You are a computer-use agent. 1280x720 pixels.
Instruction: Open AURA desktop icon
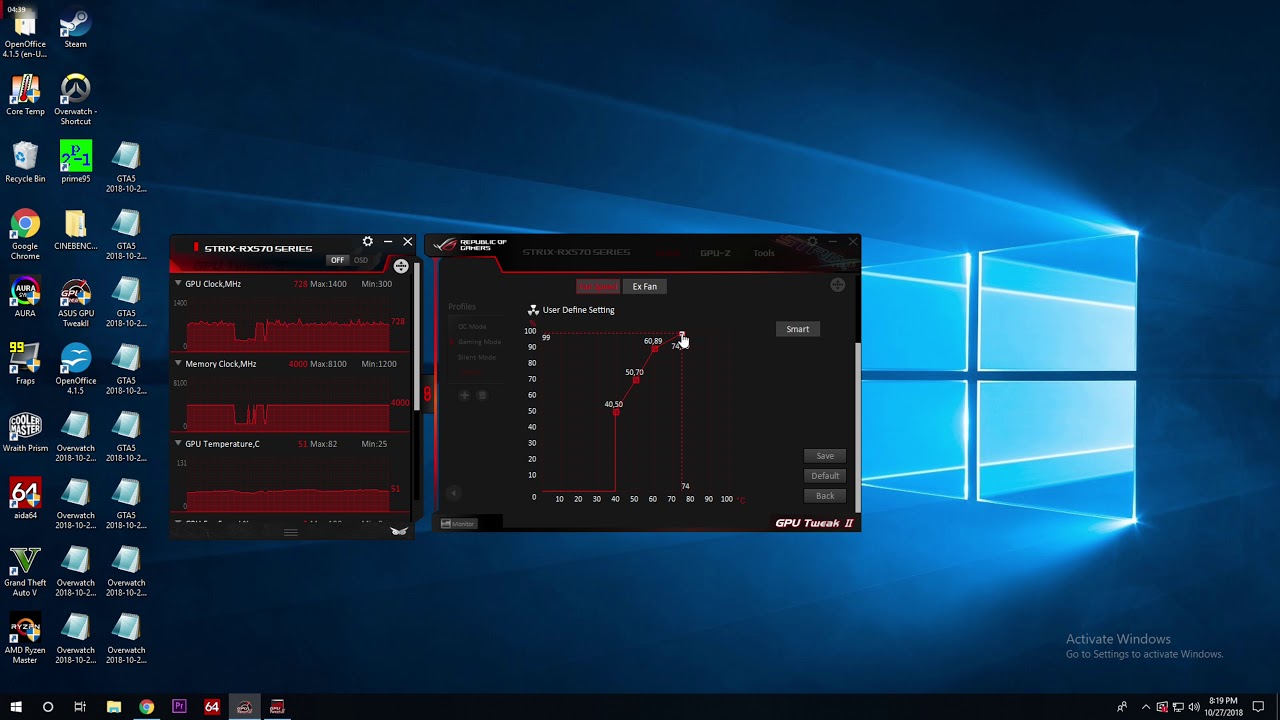point(25,299)
